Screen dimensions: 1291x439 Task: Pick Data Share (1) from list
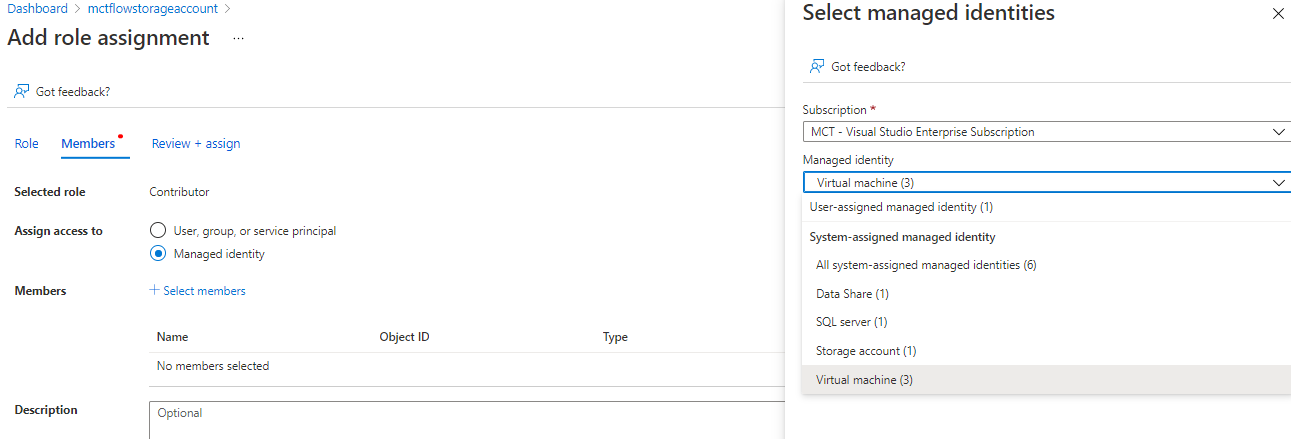(x=852, y=294)
